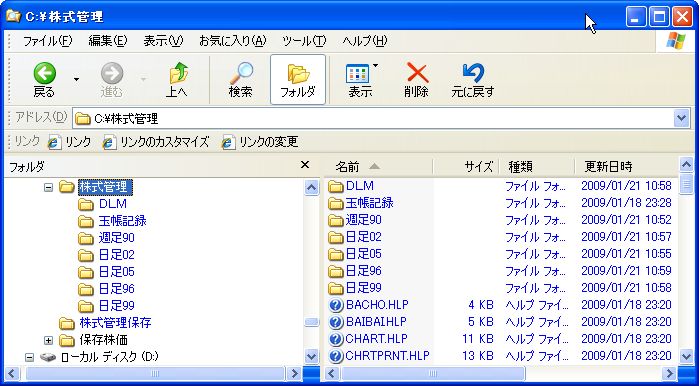Click the 2009/01/21 10:52 date of 週足90
This screenshot has height=386, width=699.
pyautogui.click(x=626, y=220)
